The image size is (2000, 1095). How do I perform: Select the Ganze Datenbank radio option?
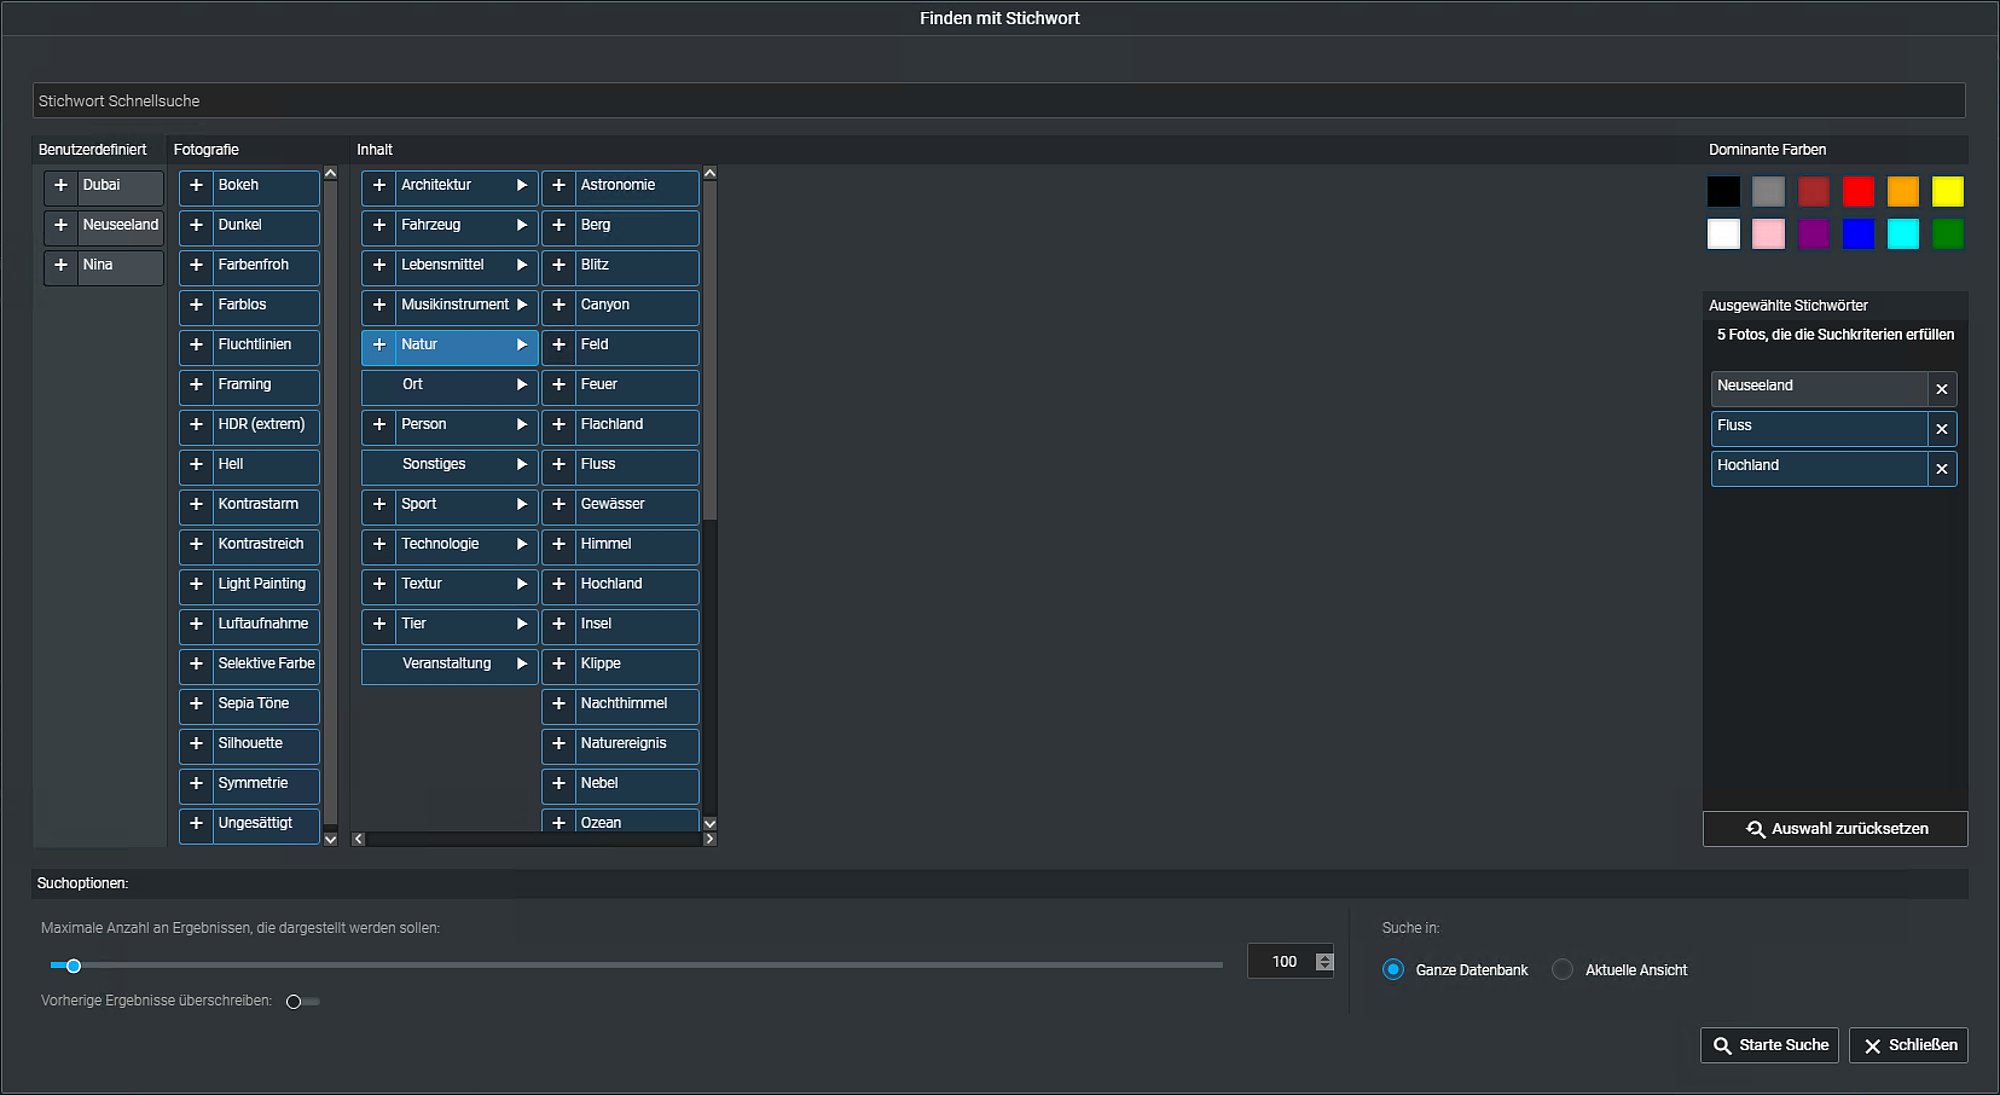pos(1393,970)
